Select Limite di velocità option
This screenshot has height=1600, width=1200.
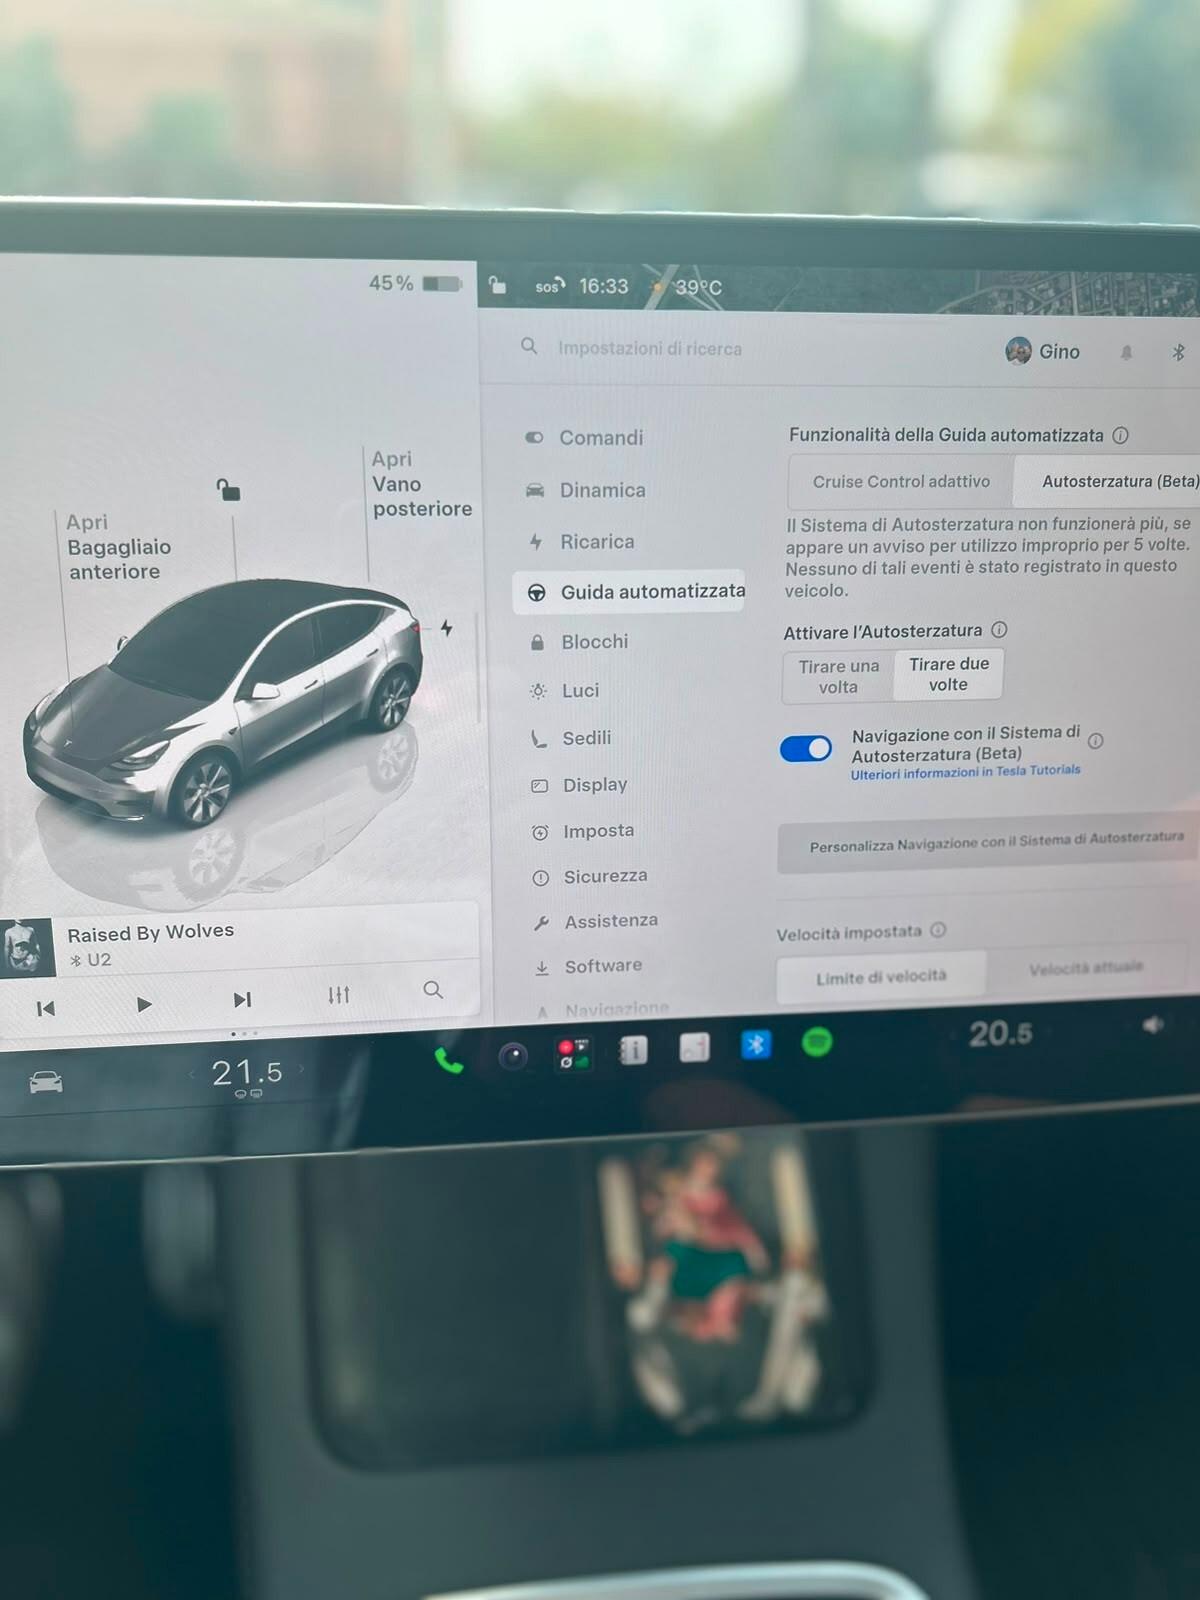point(881,977)
